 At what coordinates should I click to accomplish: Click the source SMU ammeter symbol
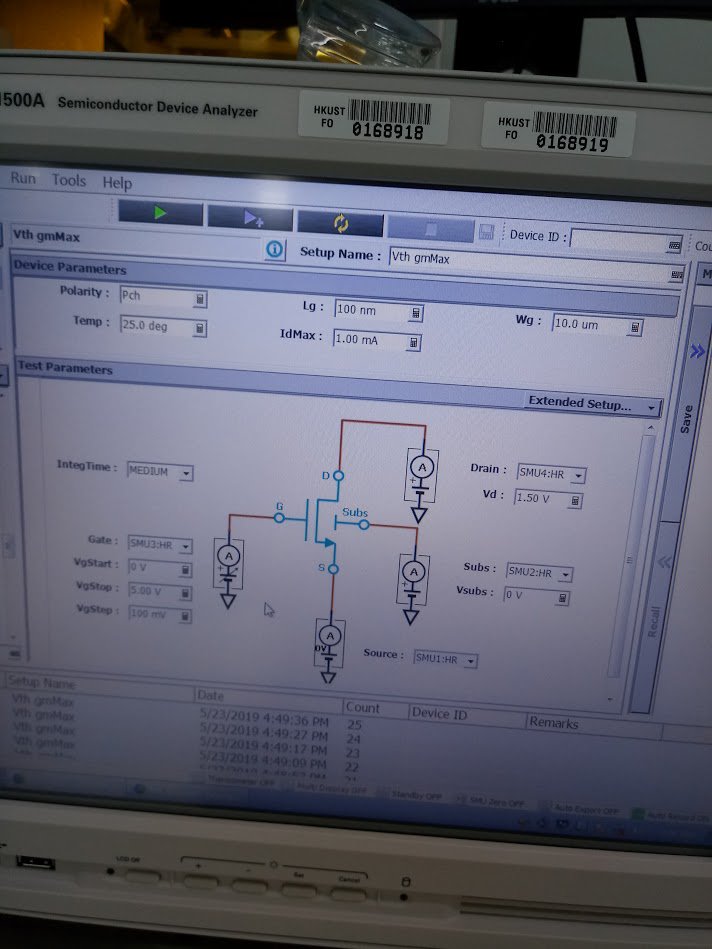point(330,635)
